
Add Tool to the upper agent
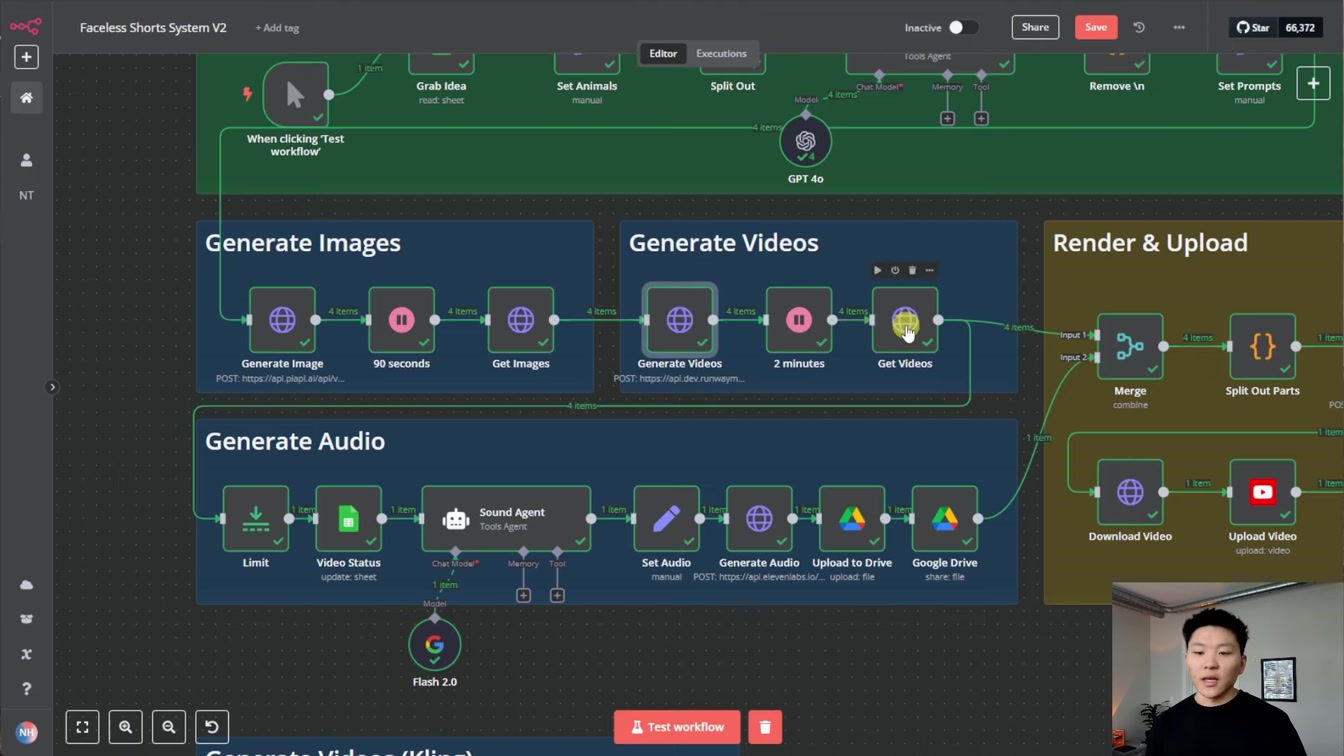pyautogui.click(x=981, y=118)
